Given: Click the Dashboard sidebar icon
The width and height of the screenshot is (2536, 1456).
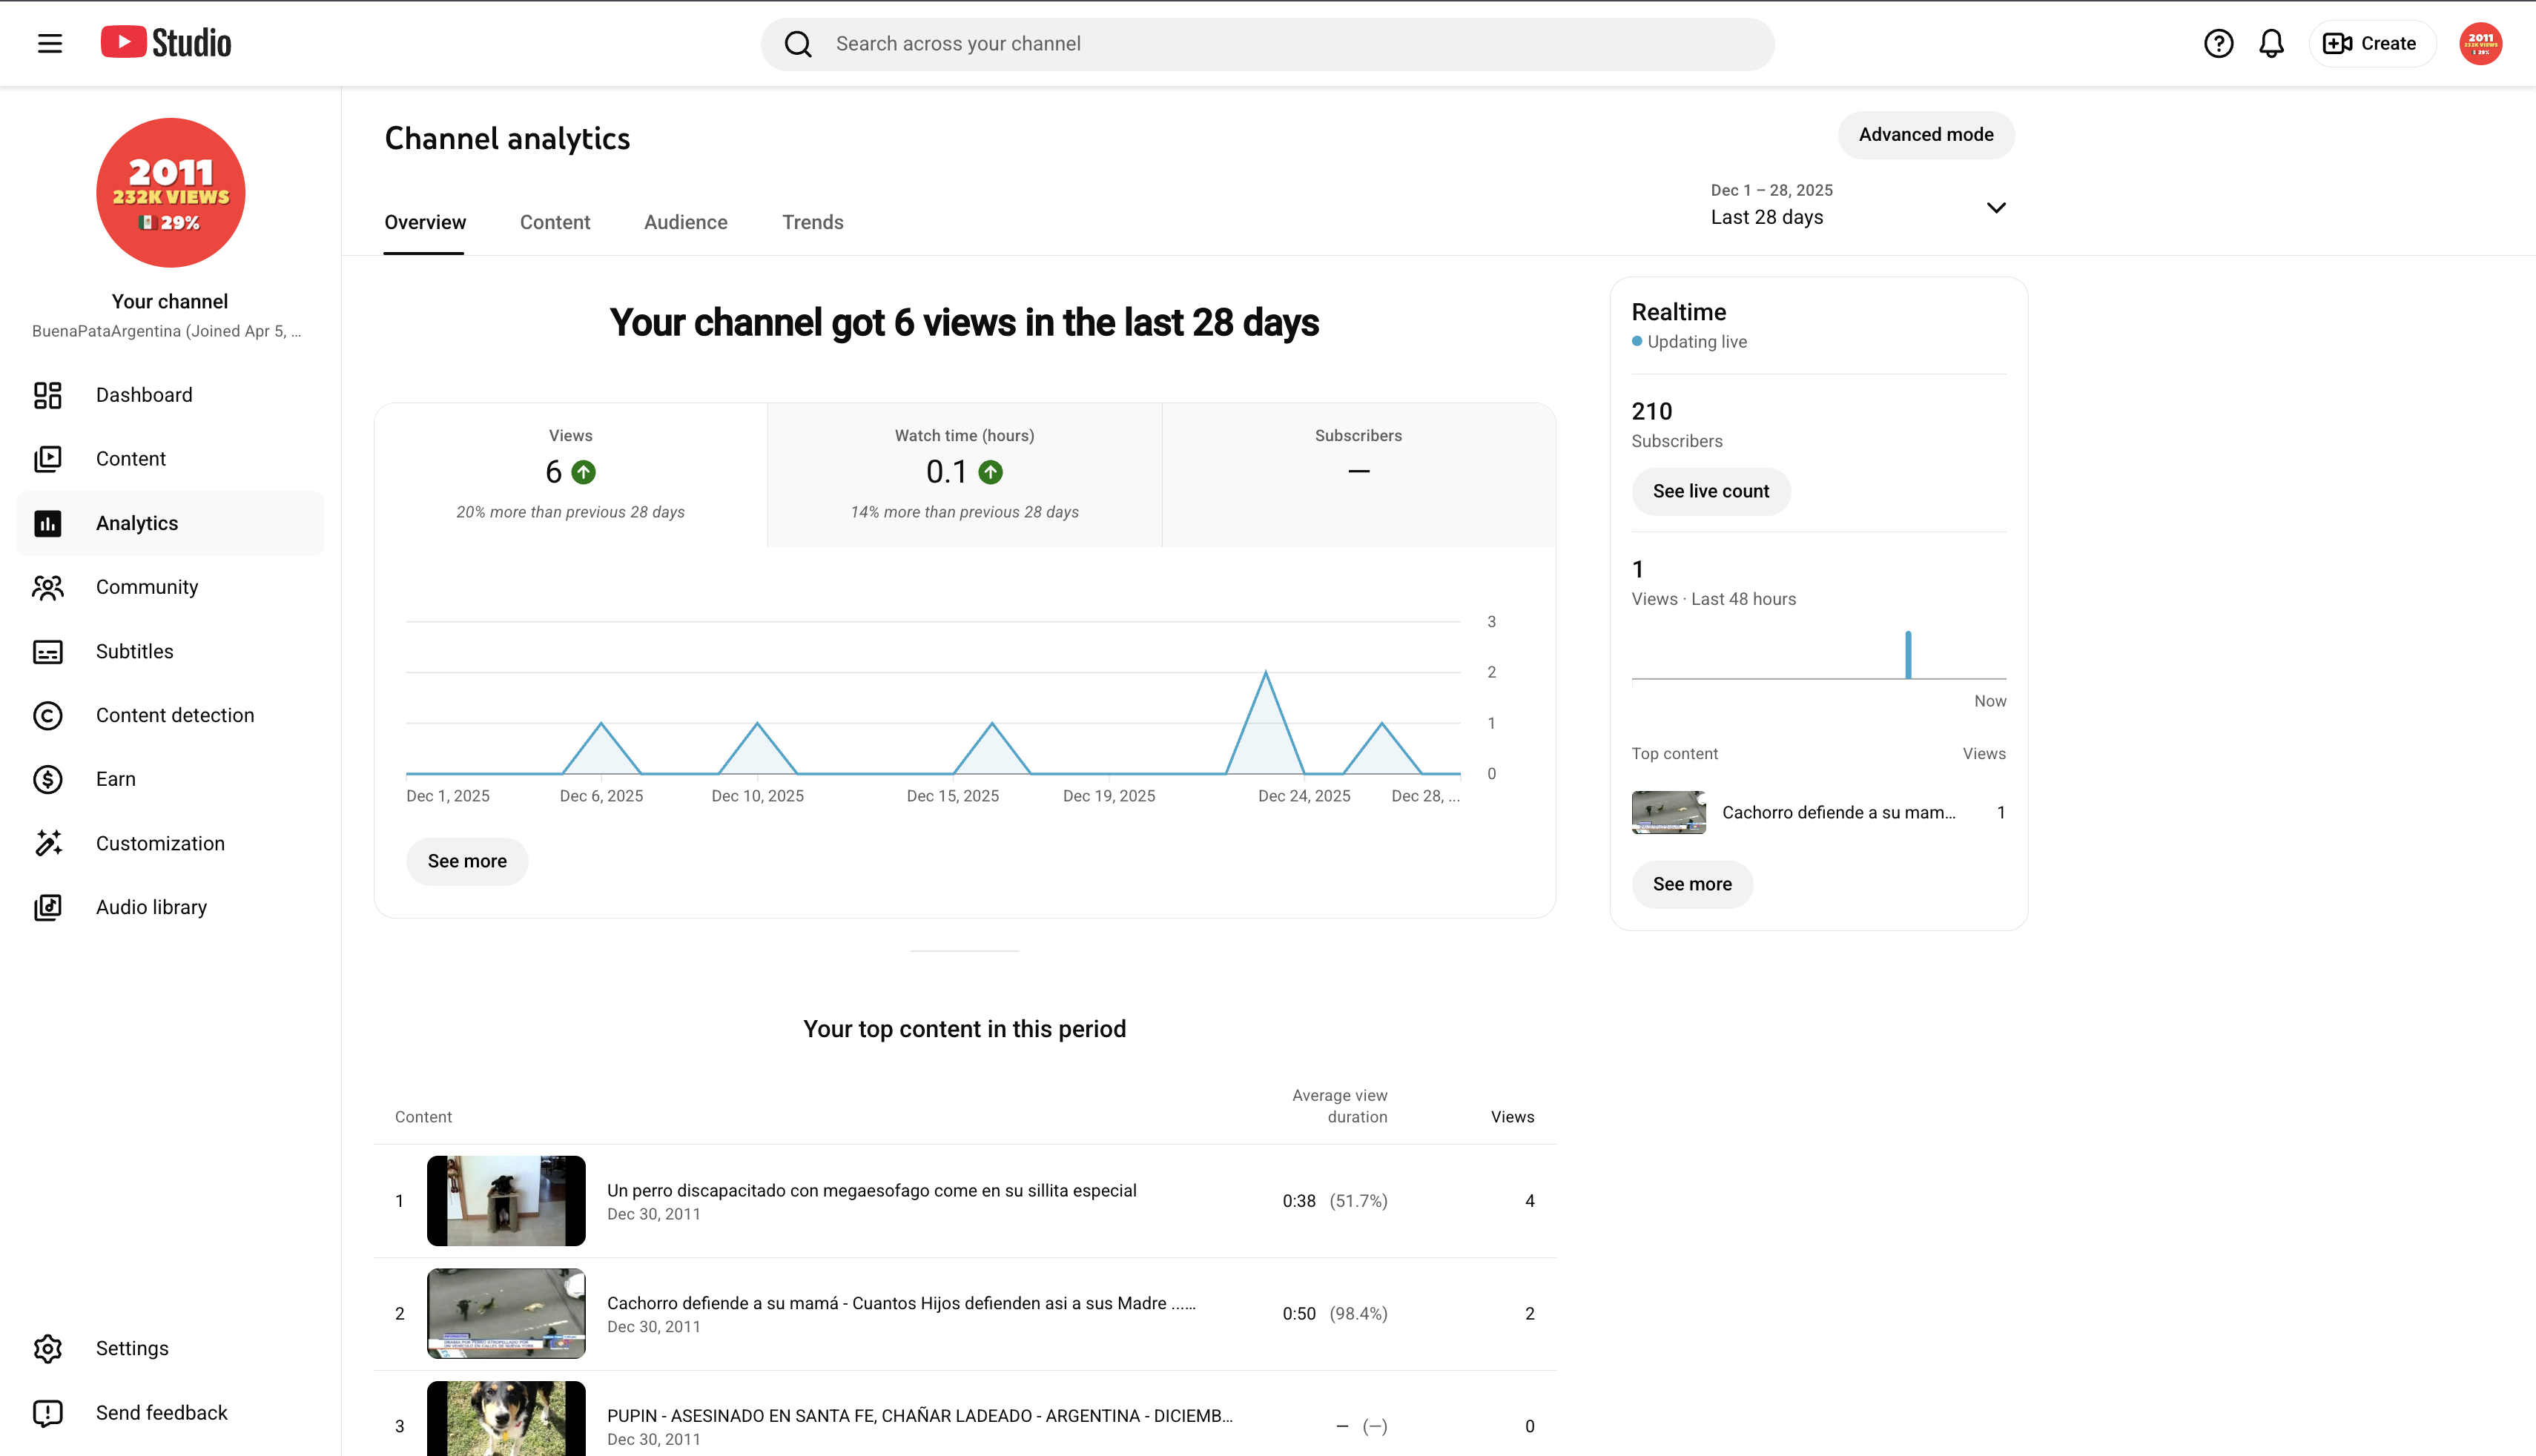Looking at the screenshot, I should click(x=48, y=395).
